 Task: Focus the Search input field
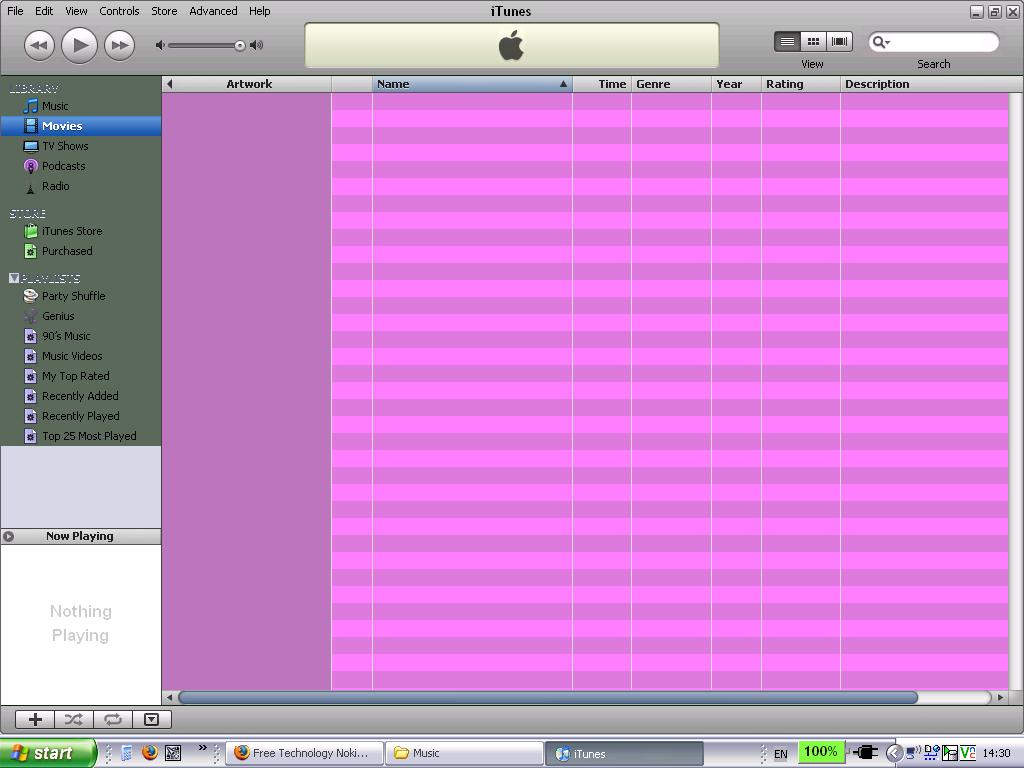click(x=934, y=42)
